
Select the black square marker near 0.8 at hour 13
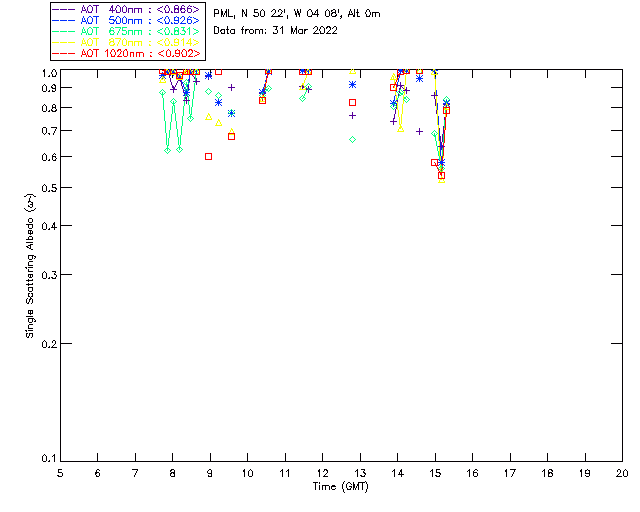352,102
